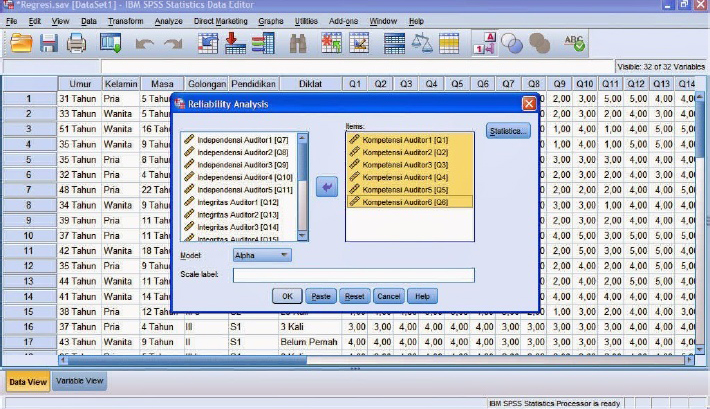Click inside the Scale label text field
Viewport: 710px width, 409px height.
(x=353, y=275)
